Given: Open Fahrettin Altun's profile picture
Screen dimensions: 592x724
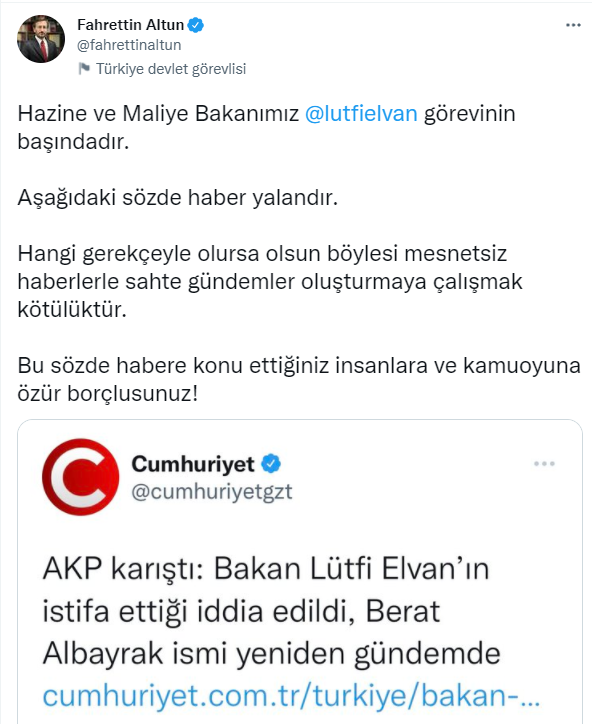Looking at the screenshot, I should point(41,38).
